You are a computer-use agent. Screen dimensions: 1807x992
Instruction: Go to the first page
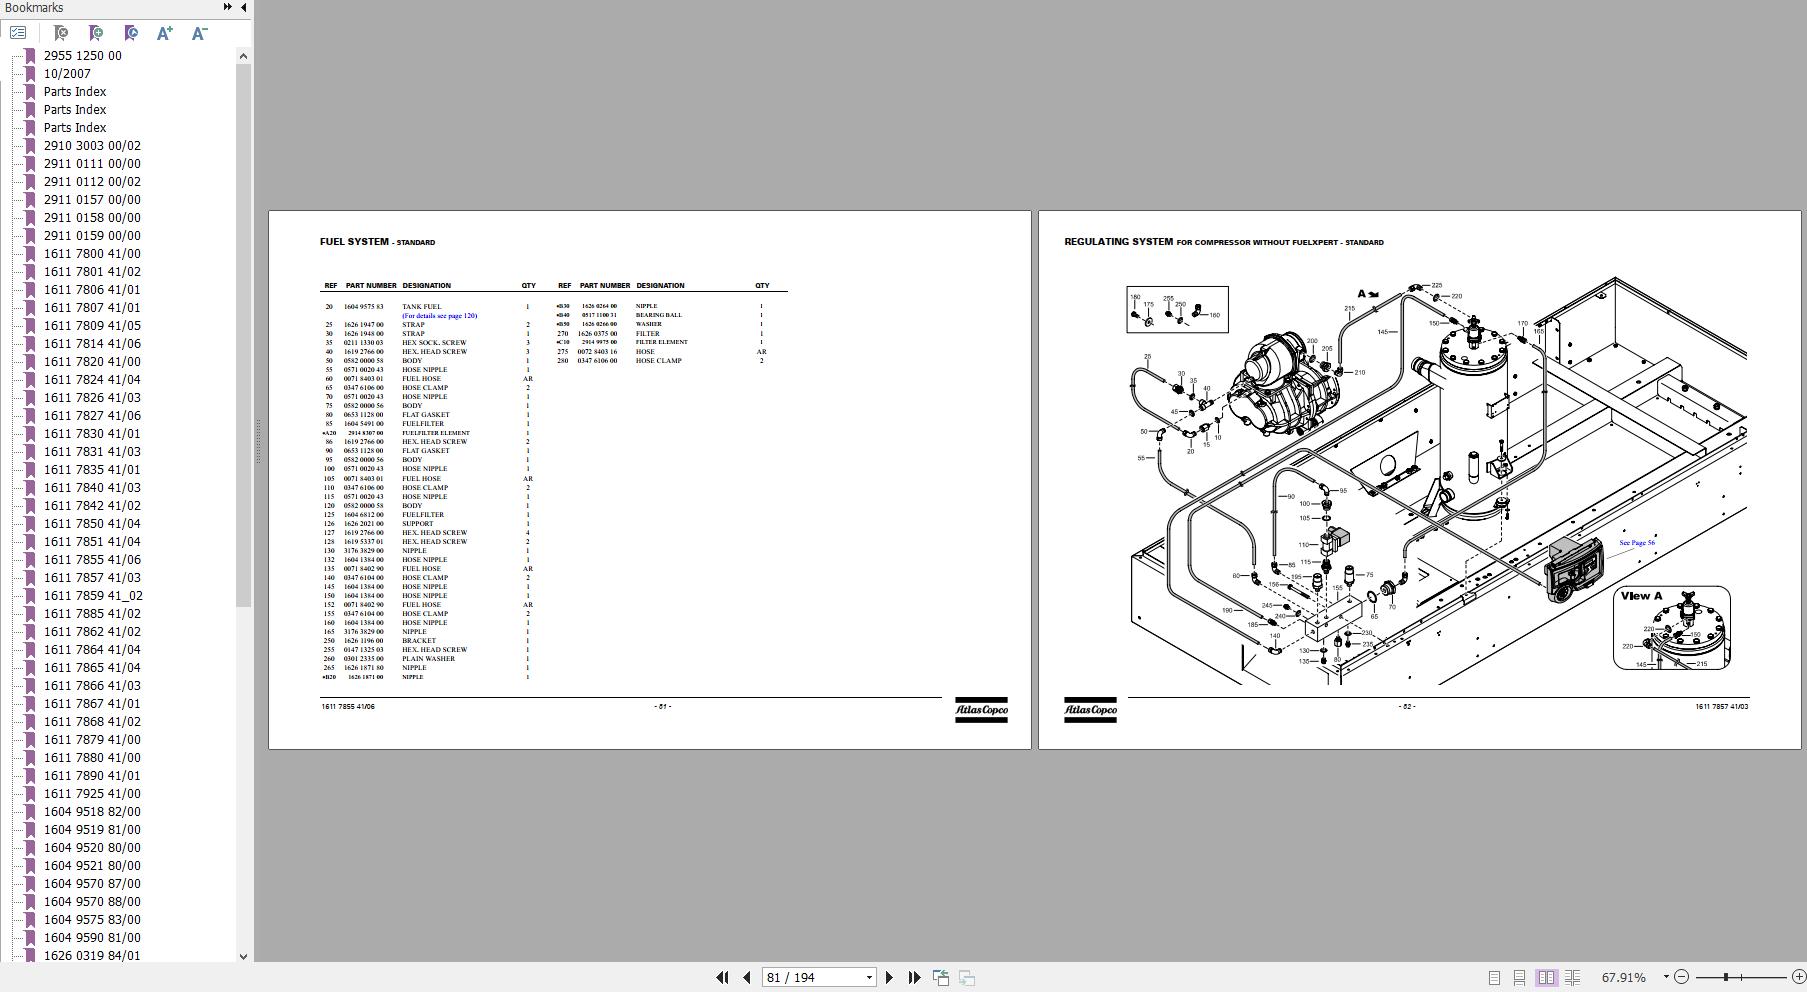tap(722, 977)
